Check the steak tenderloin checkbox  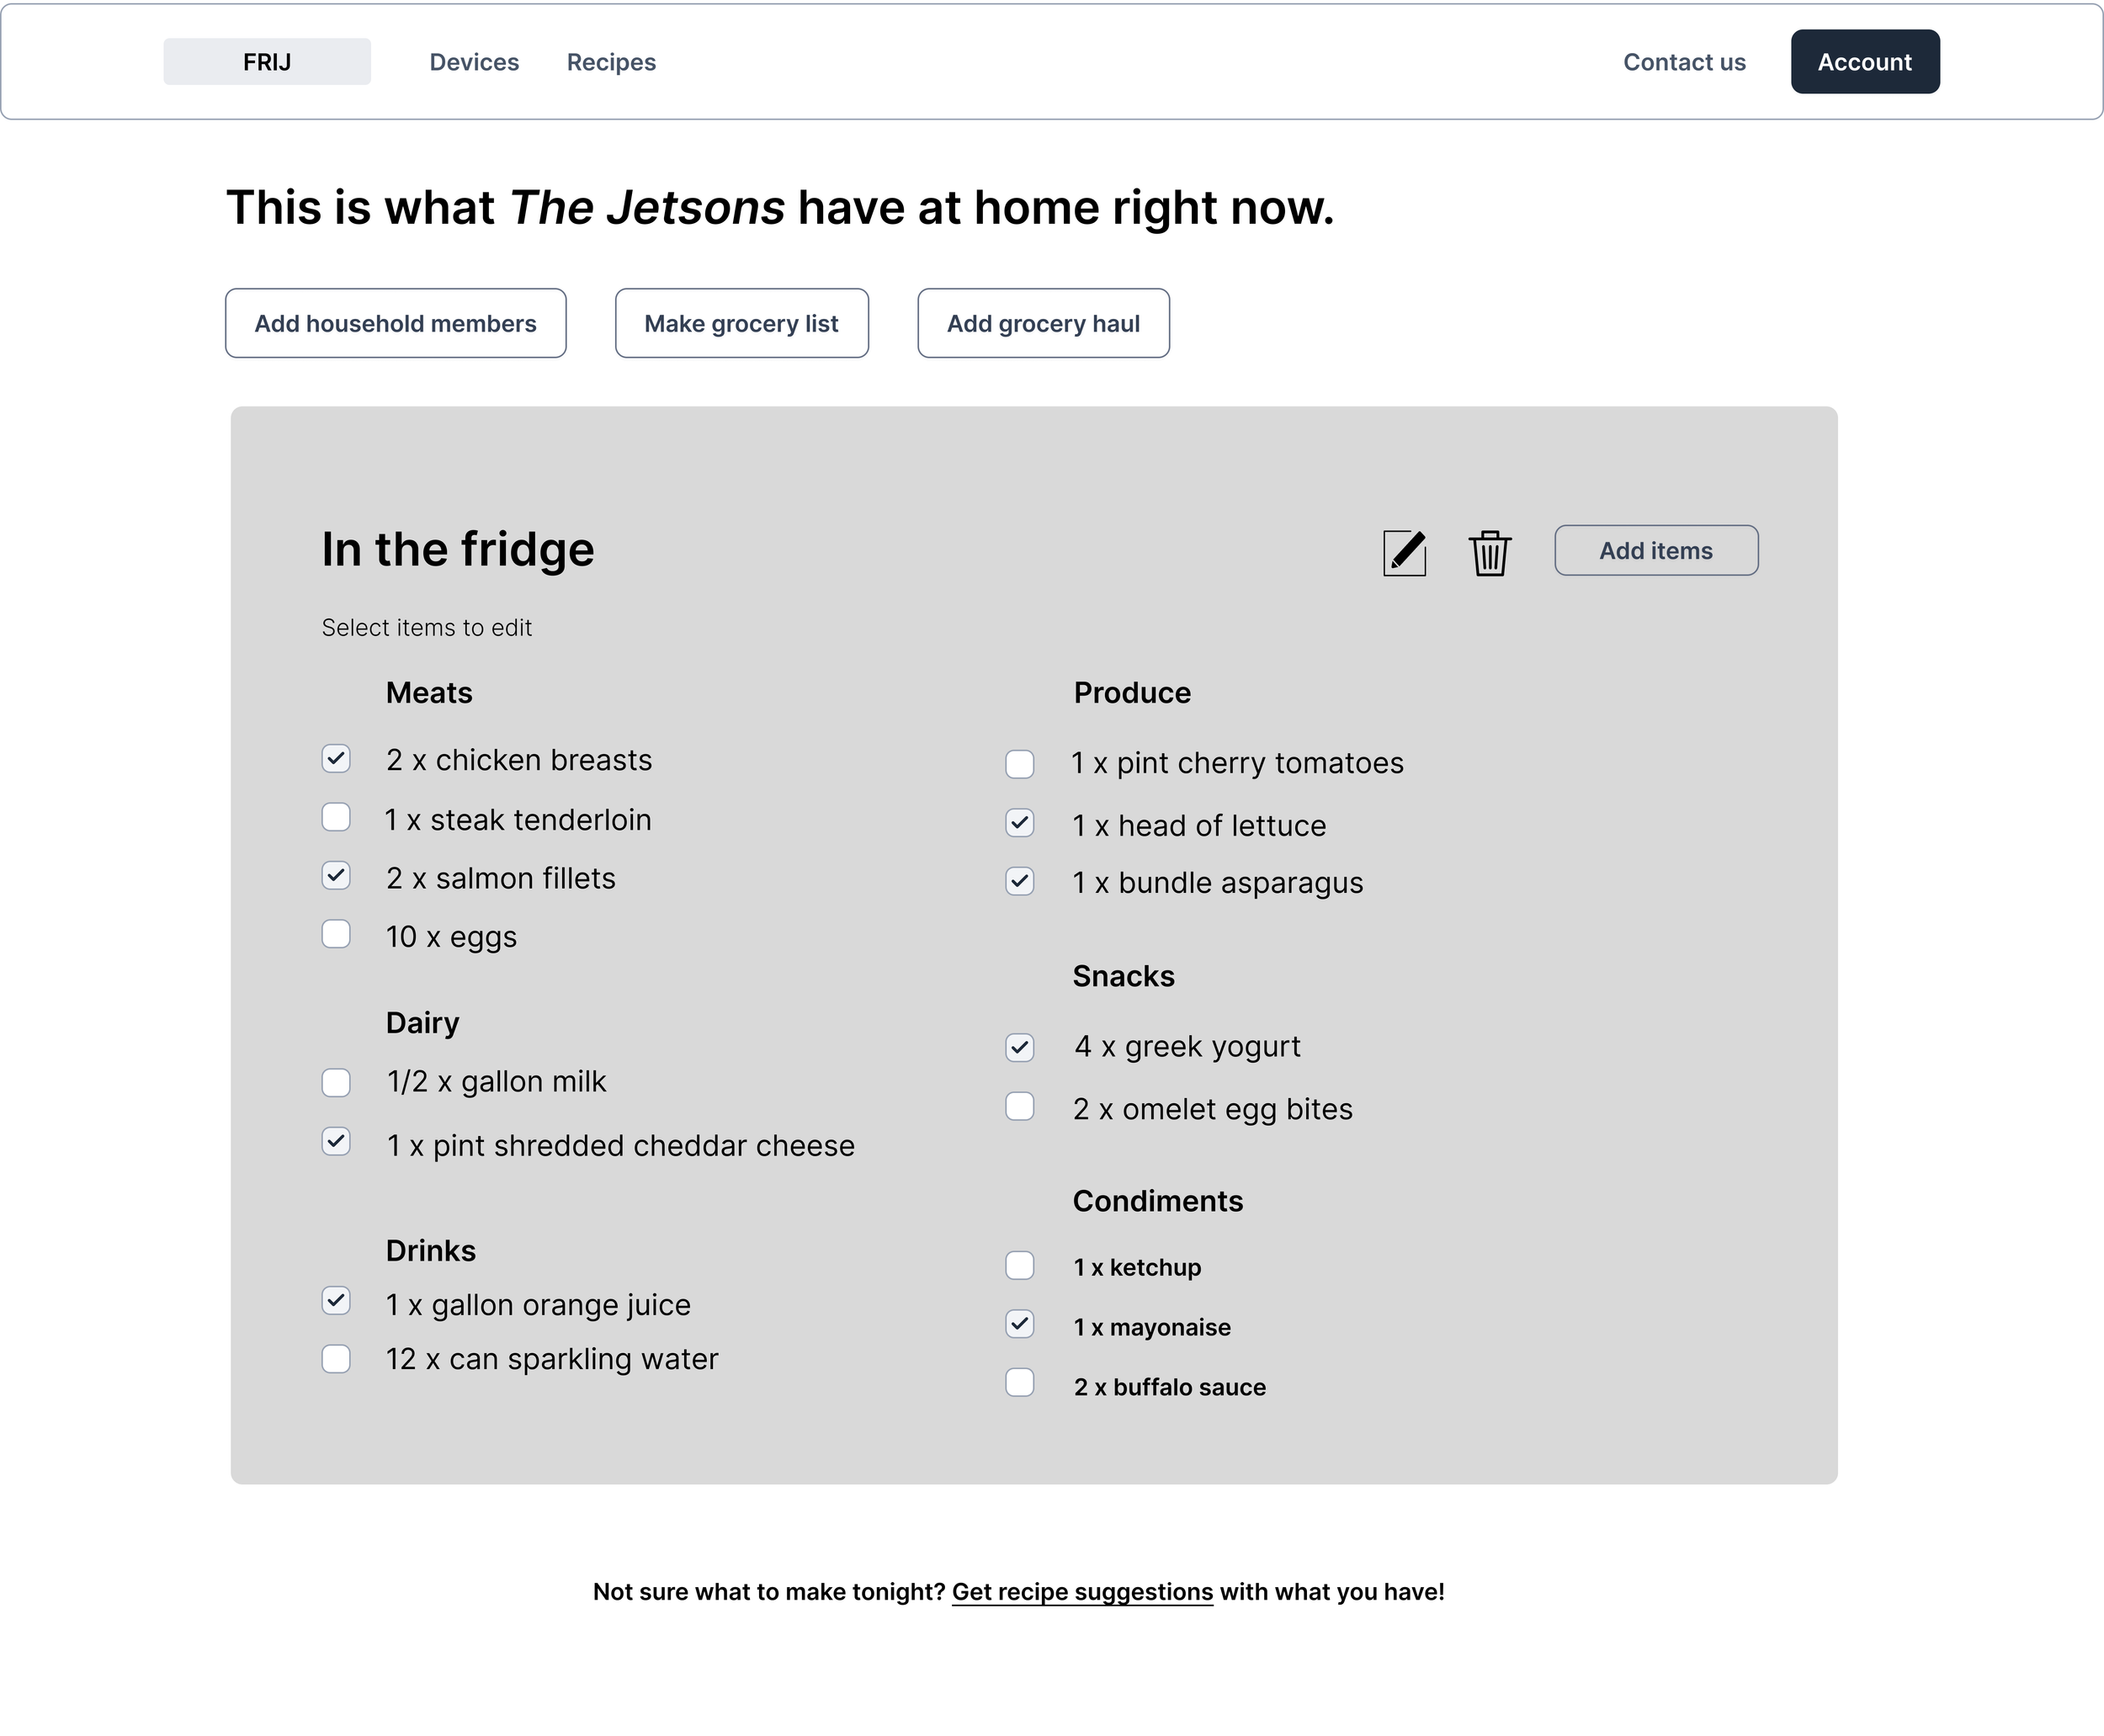[x=336, y=817]
